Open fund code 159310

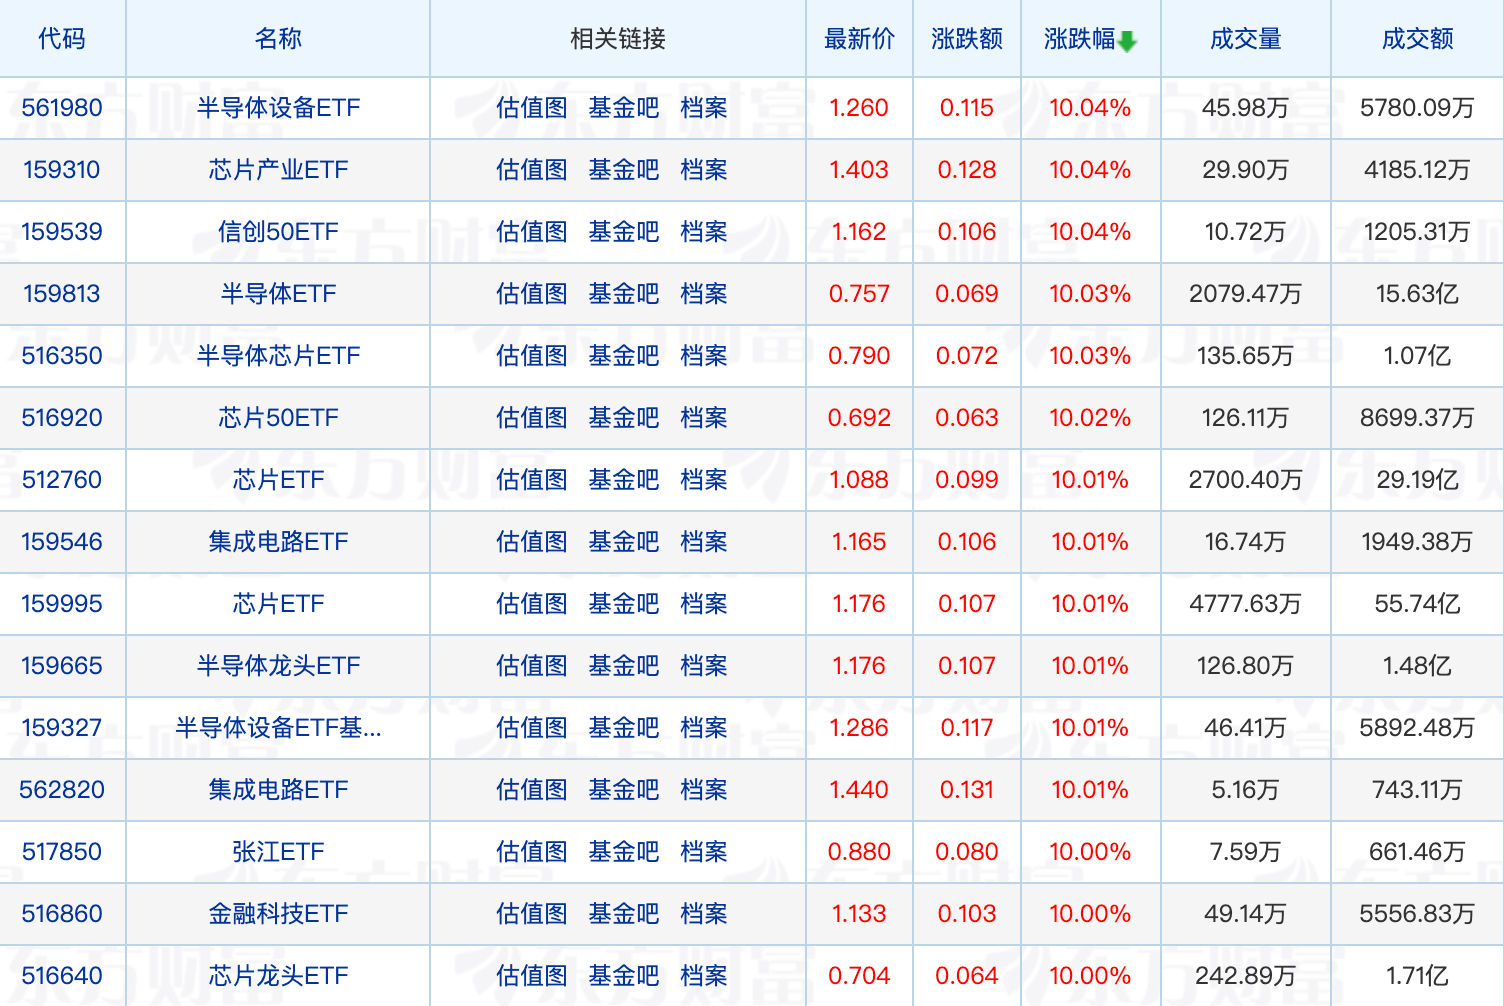[x=62, y=170]
